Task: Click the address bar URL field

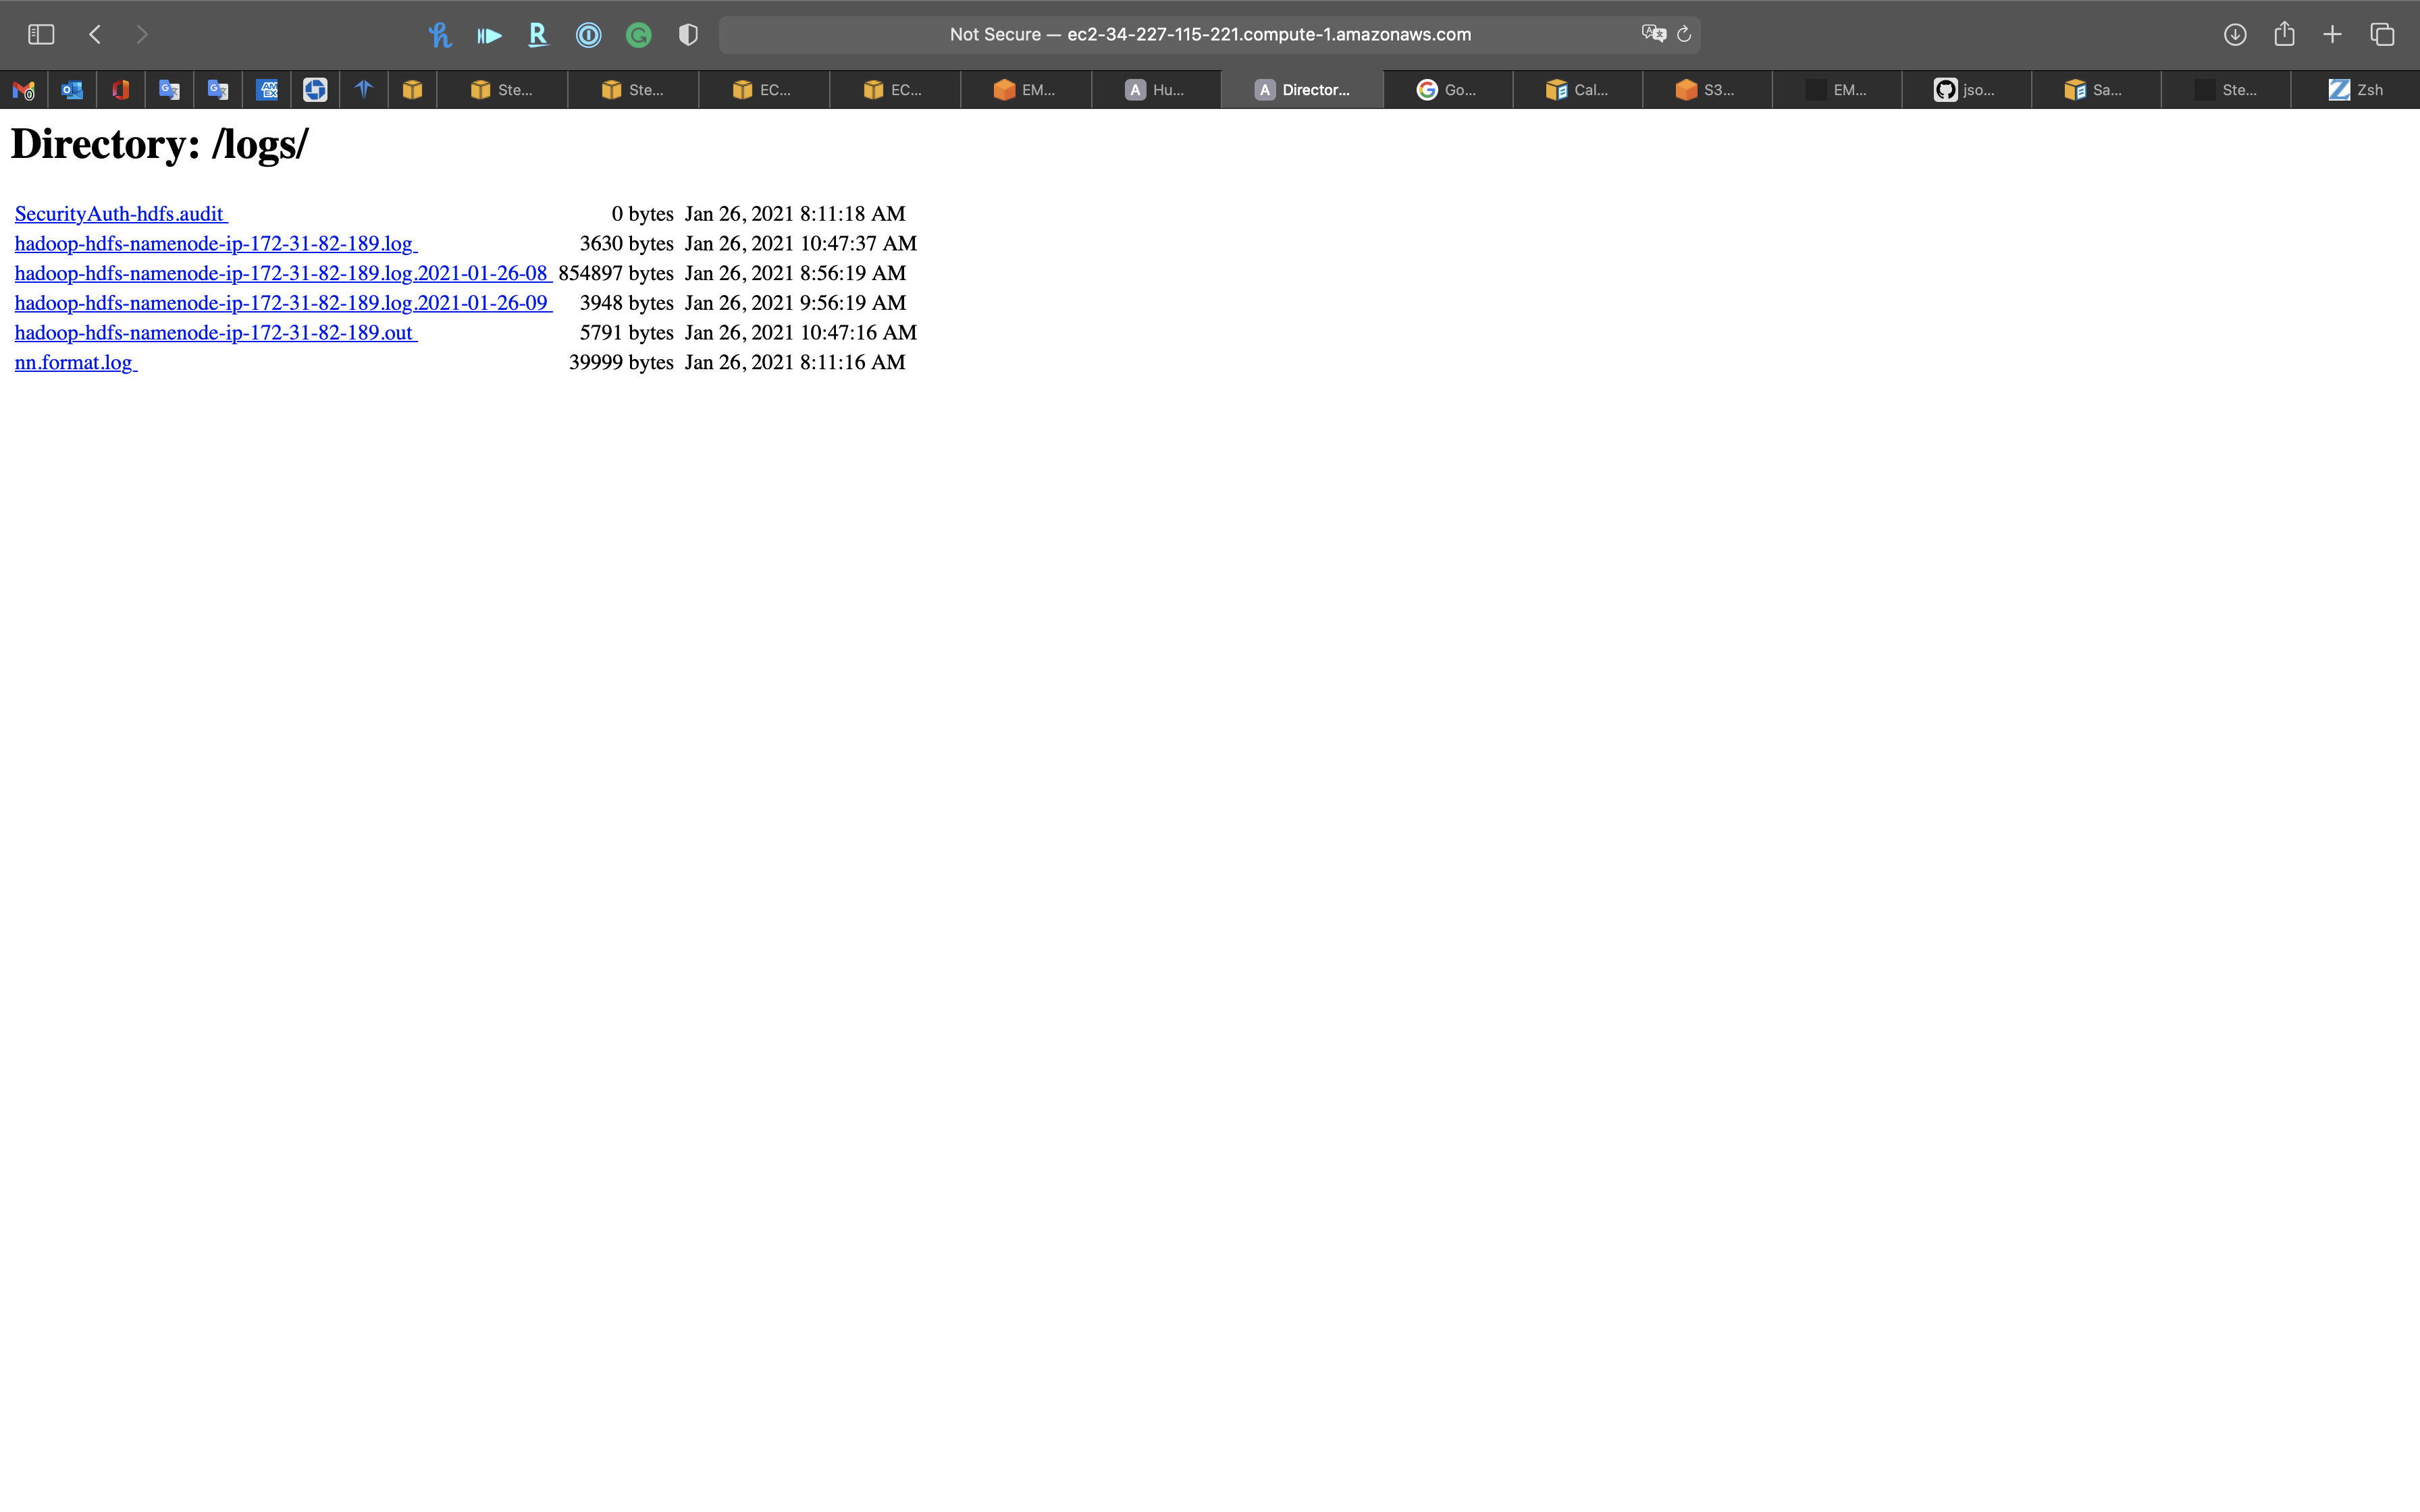Action: tap(1209, 35)
